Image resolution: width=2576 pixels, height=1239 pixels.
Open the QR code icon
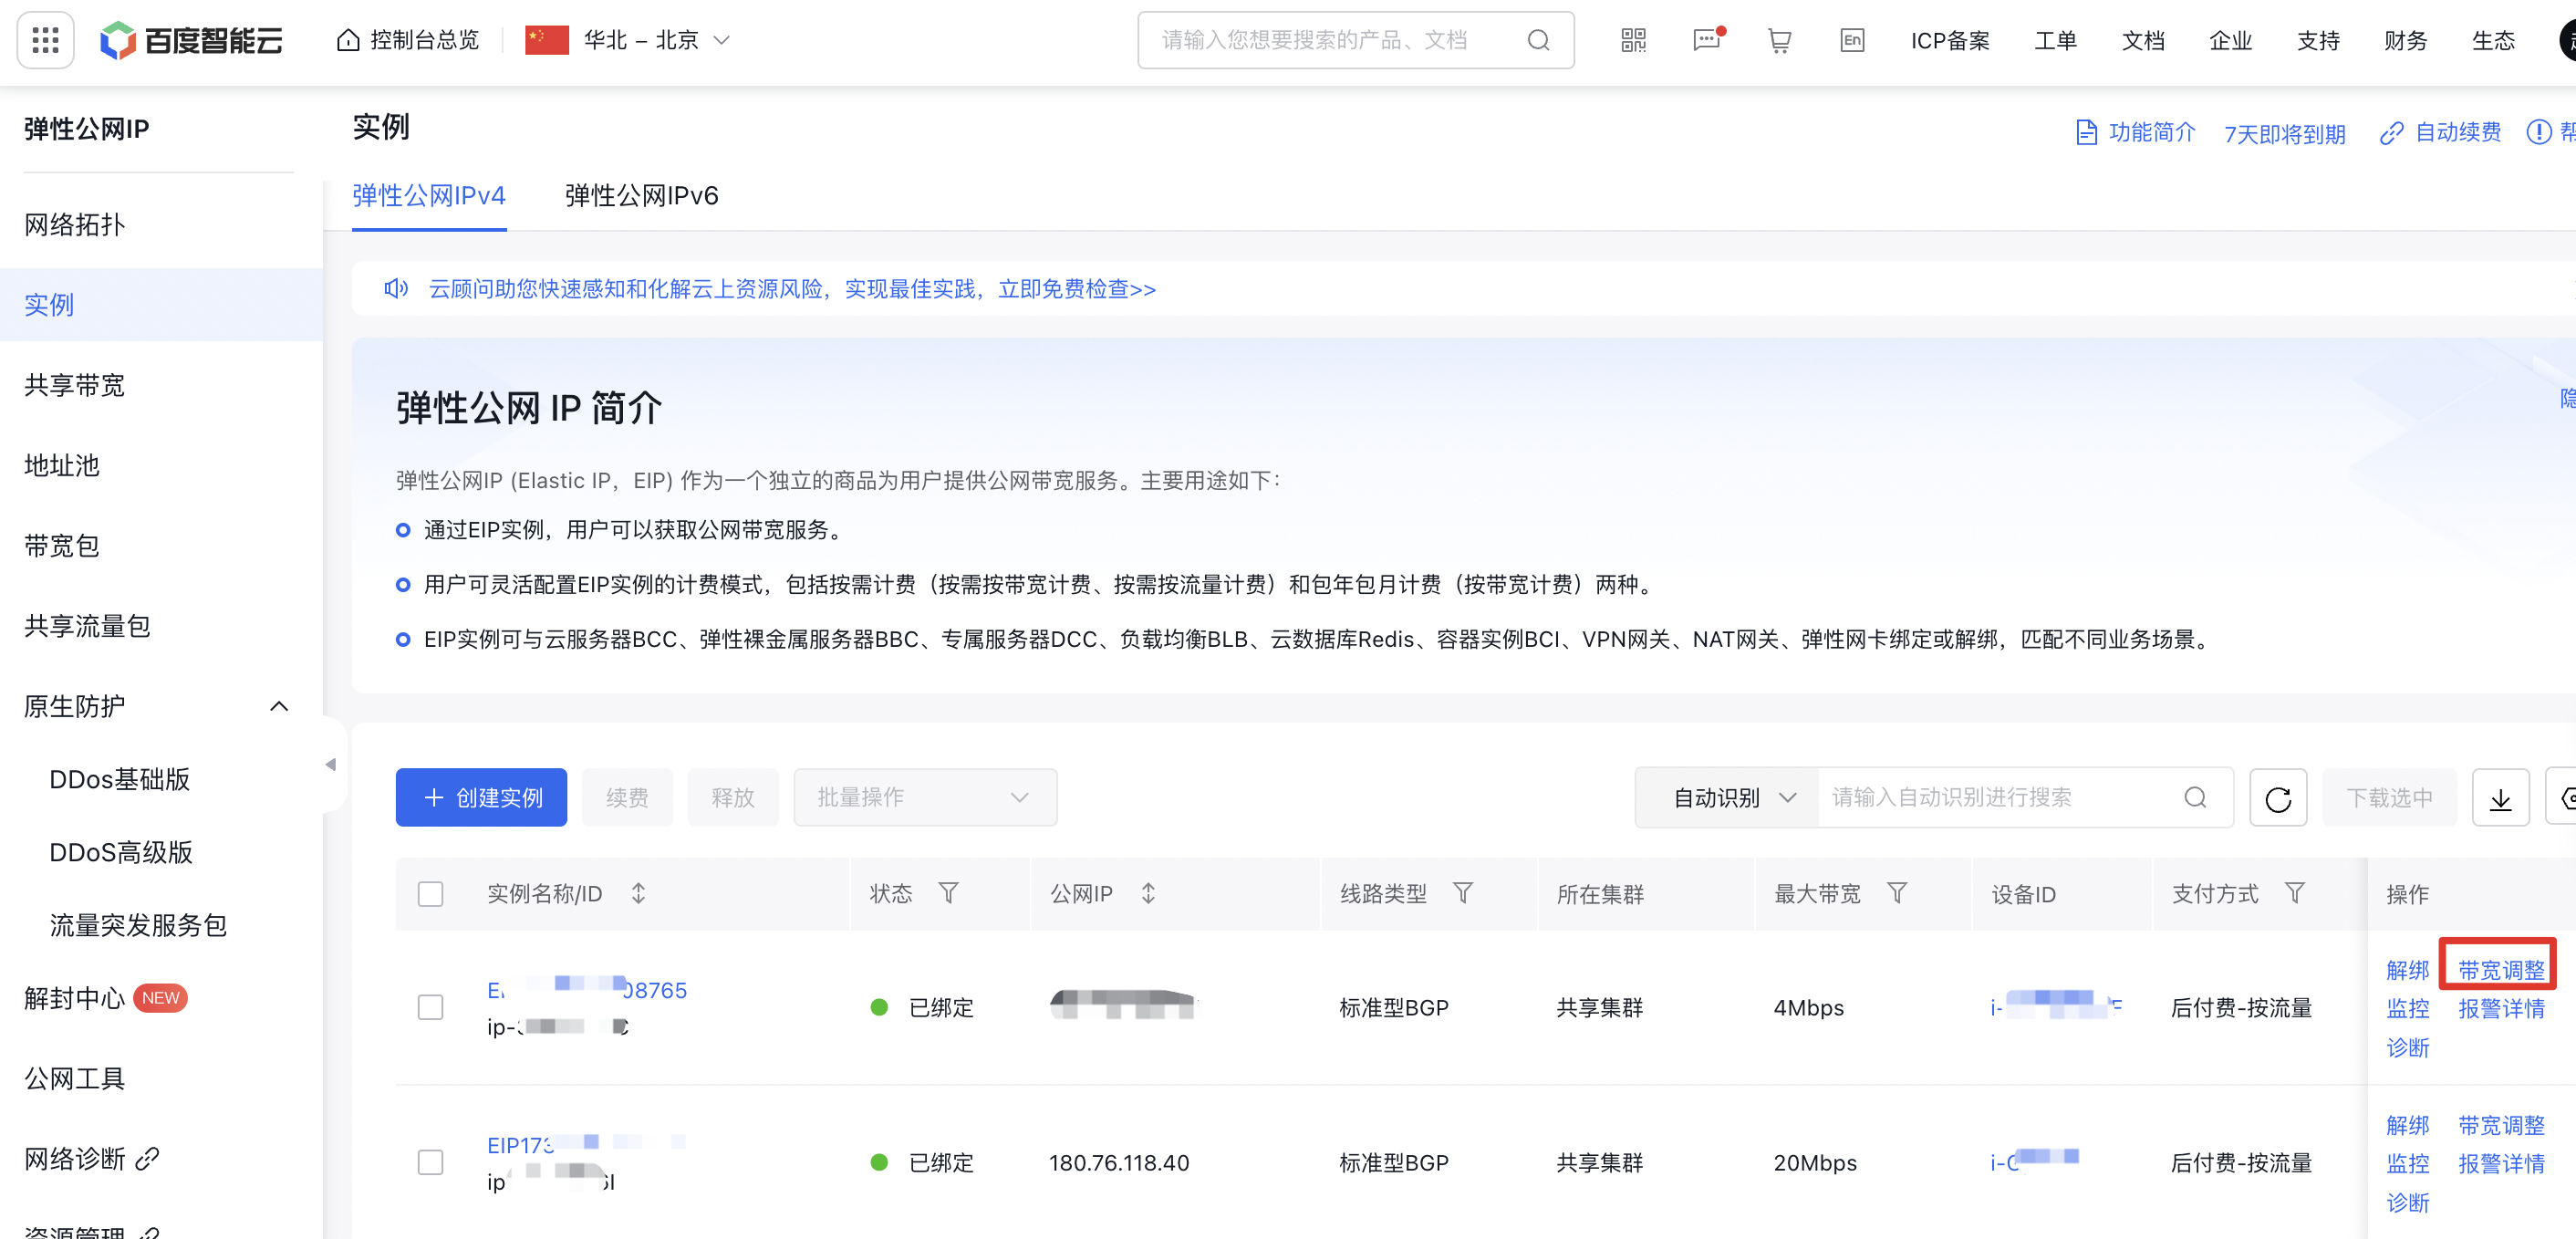click(1633, 40)
